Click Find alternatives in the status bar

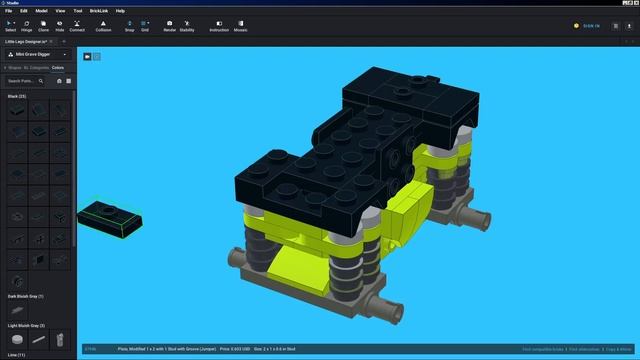(x=584, y=349)
